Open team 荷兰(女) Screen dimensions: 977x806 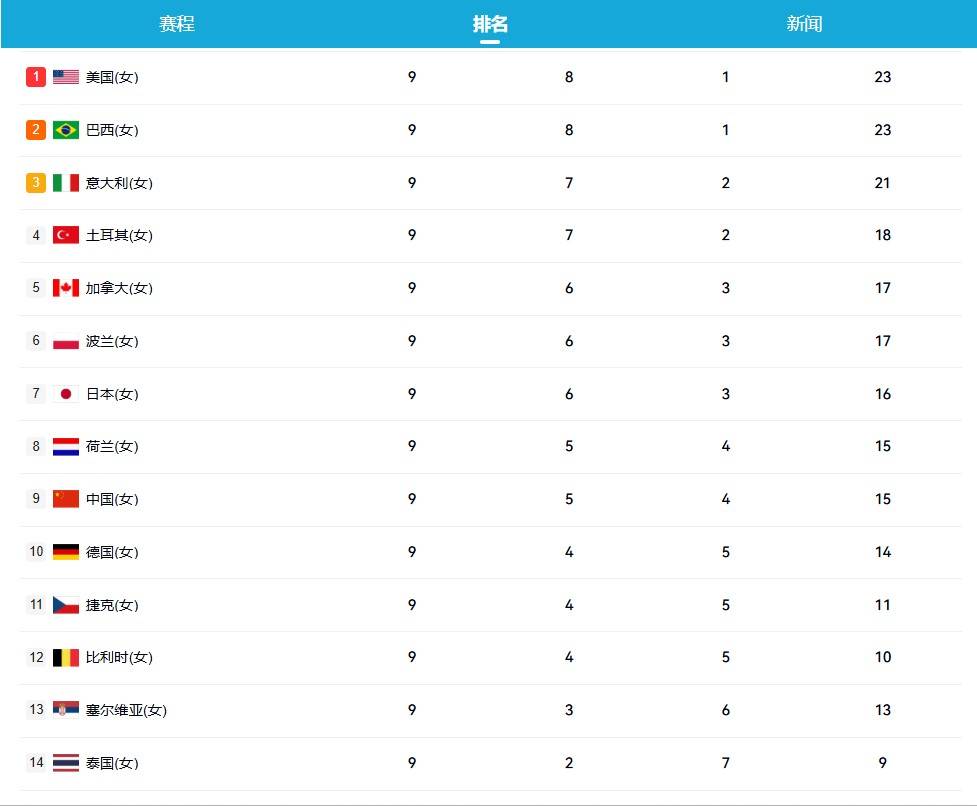click(112, 447)
